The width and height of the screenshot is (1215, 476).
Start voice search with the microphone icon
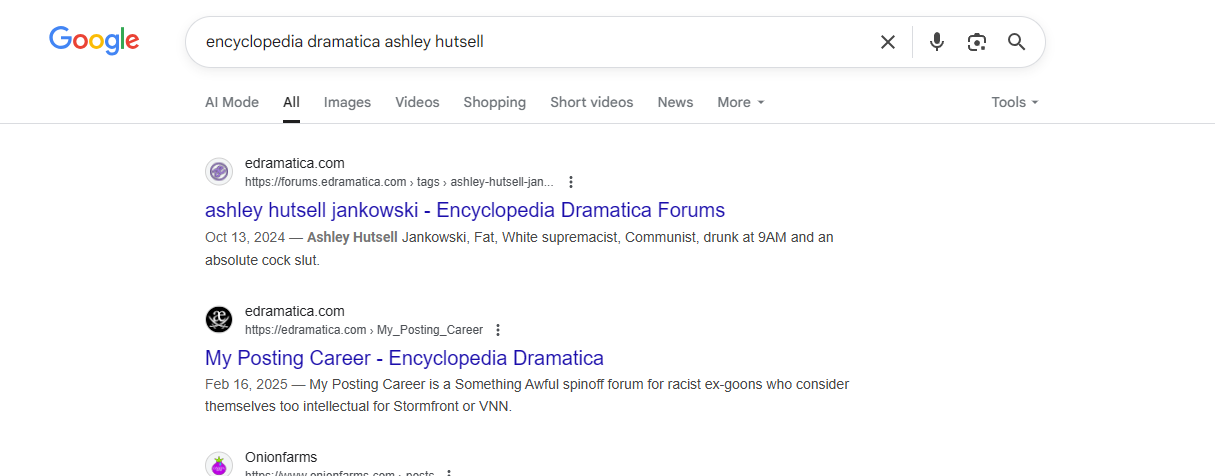click(x=937, y=42)
